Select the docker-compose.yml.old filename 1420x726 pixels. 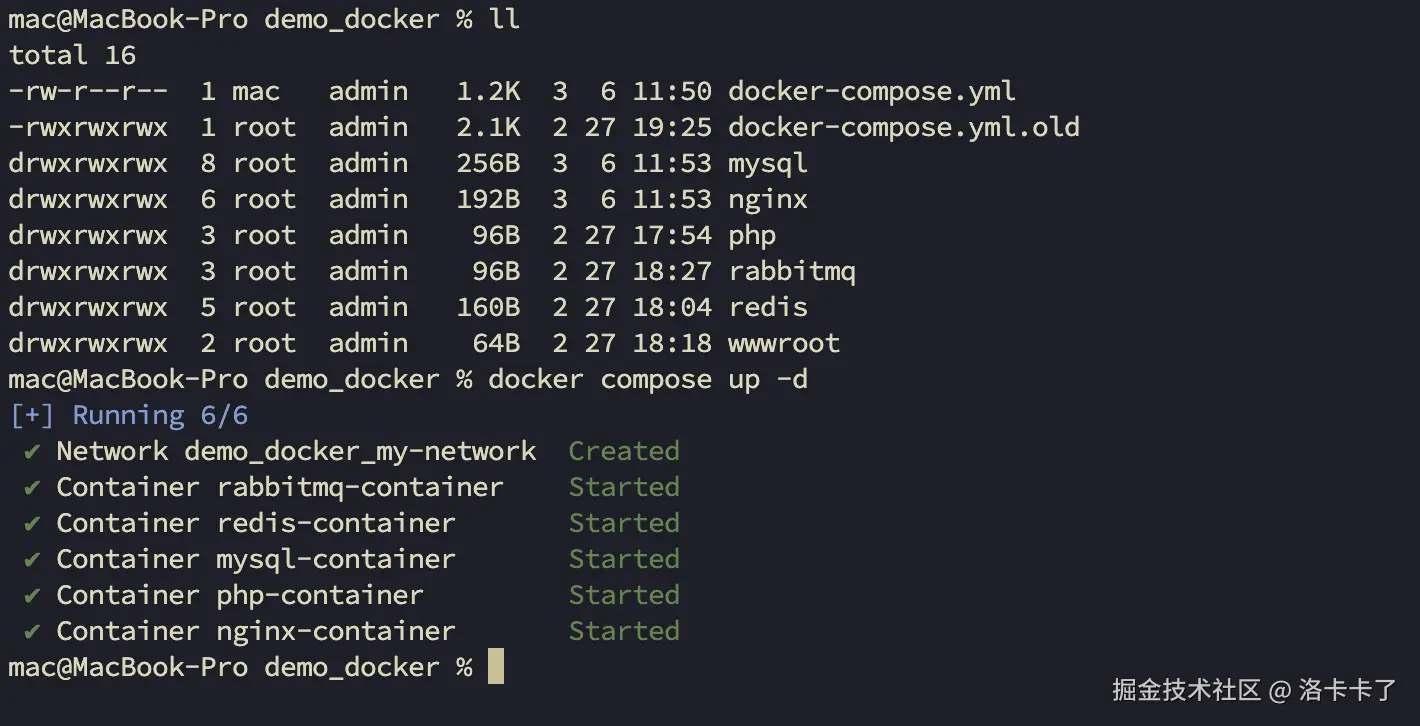coord(904,128)
